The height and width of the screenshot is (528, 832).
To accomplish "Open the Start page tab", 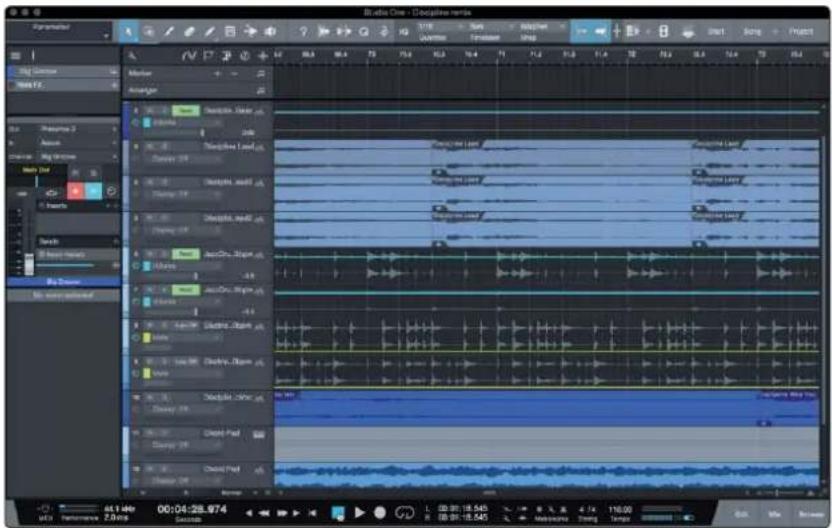I will [x=716, y=32].
